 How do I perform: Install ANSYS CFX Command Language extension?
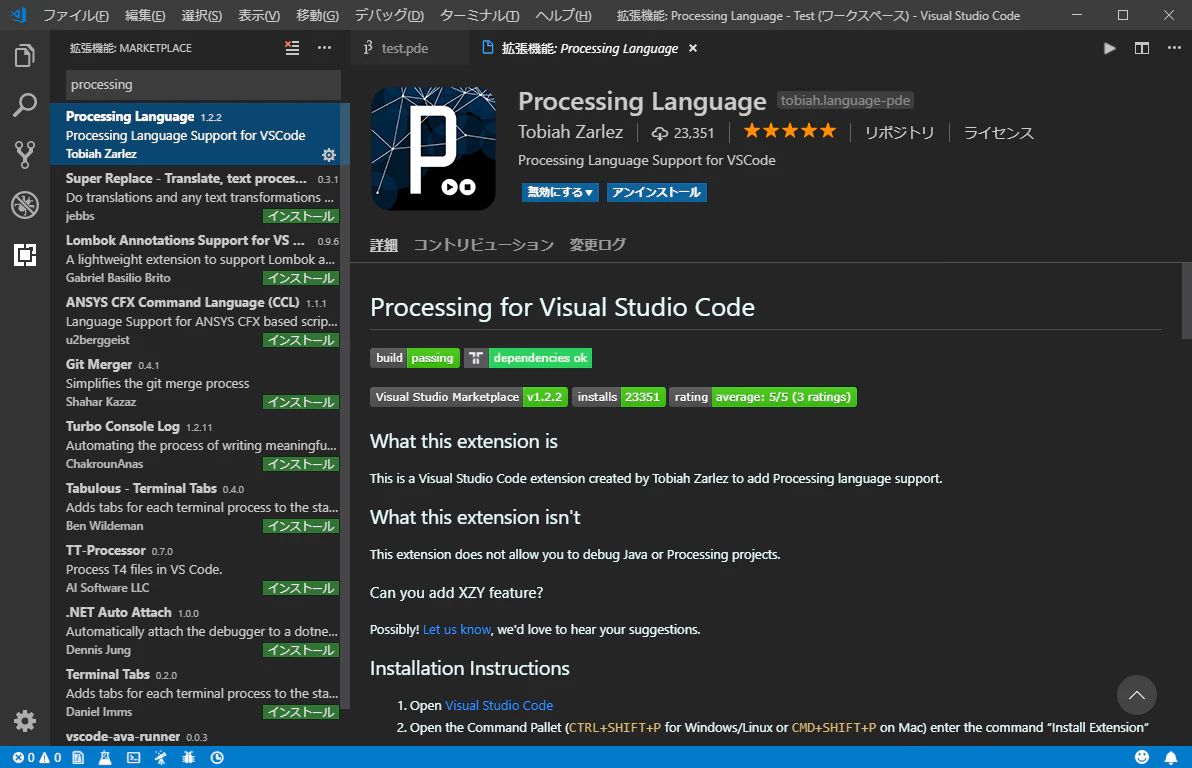pos(301,341)
